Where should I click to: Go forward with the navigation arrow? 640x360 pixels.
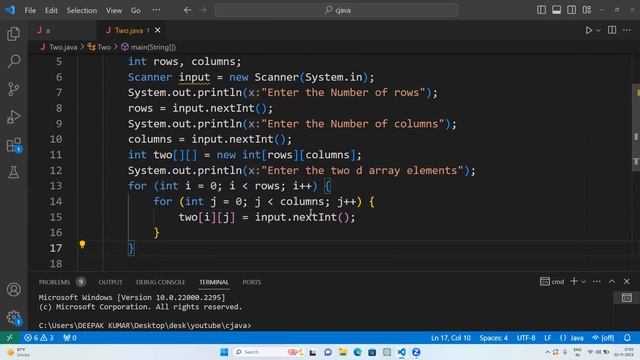coord(203,10)
